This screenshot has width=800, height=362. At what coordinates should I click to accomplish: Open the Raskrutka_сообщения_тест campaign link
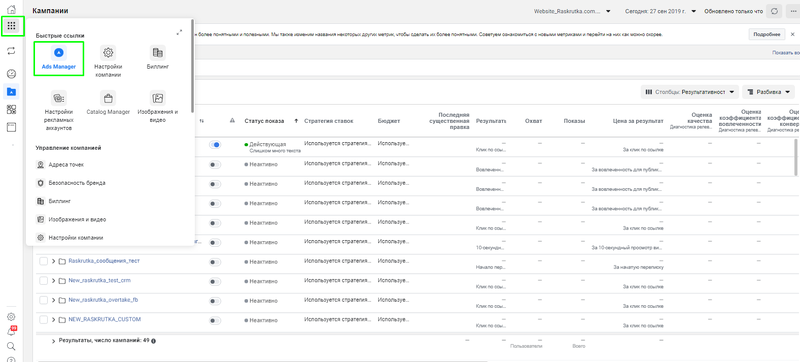pos(104,261)
